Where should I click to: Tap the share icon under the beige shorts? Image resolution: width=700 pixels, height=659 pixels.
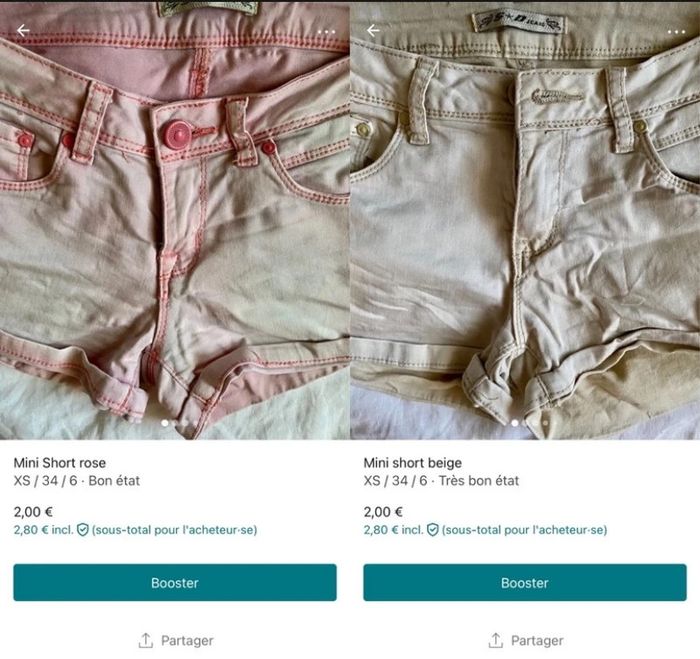pyautogui.click(x=495, y=640)
